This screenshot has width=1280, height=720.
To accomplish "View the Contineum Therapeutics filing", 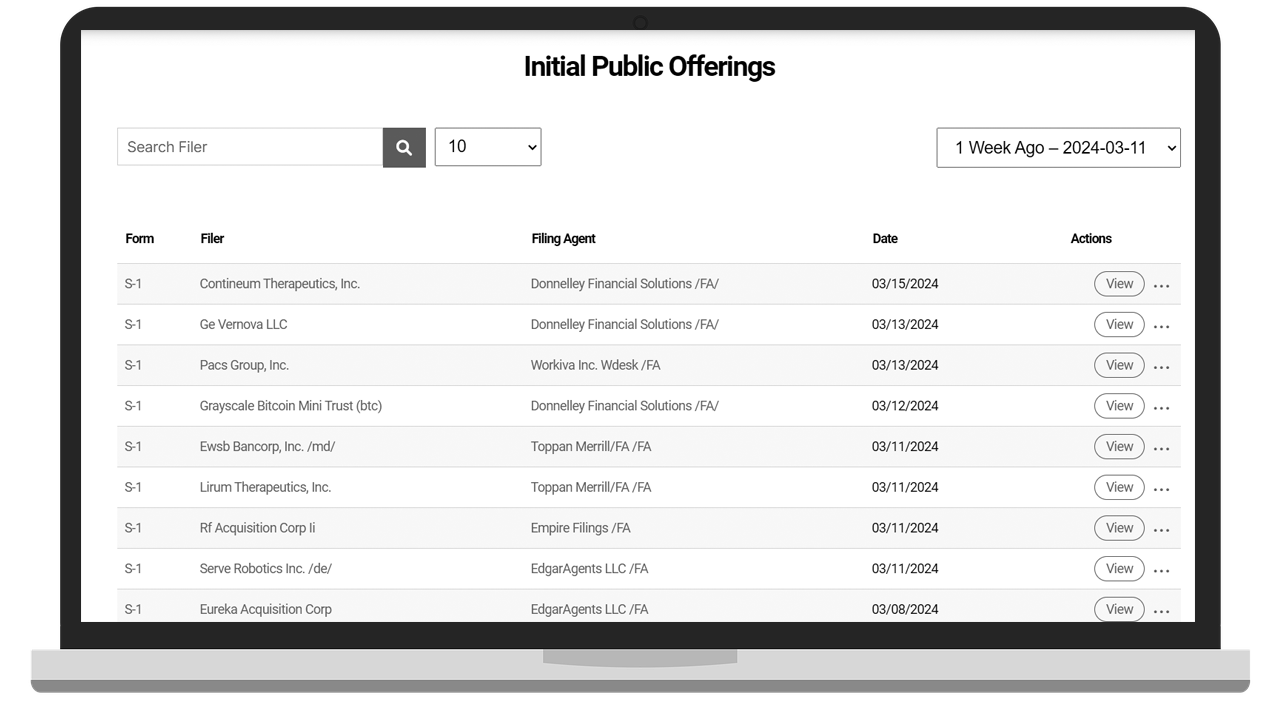I will click(x=1119, y=284).
